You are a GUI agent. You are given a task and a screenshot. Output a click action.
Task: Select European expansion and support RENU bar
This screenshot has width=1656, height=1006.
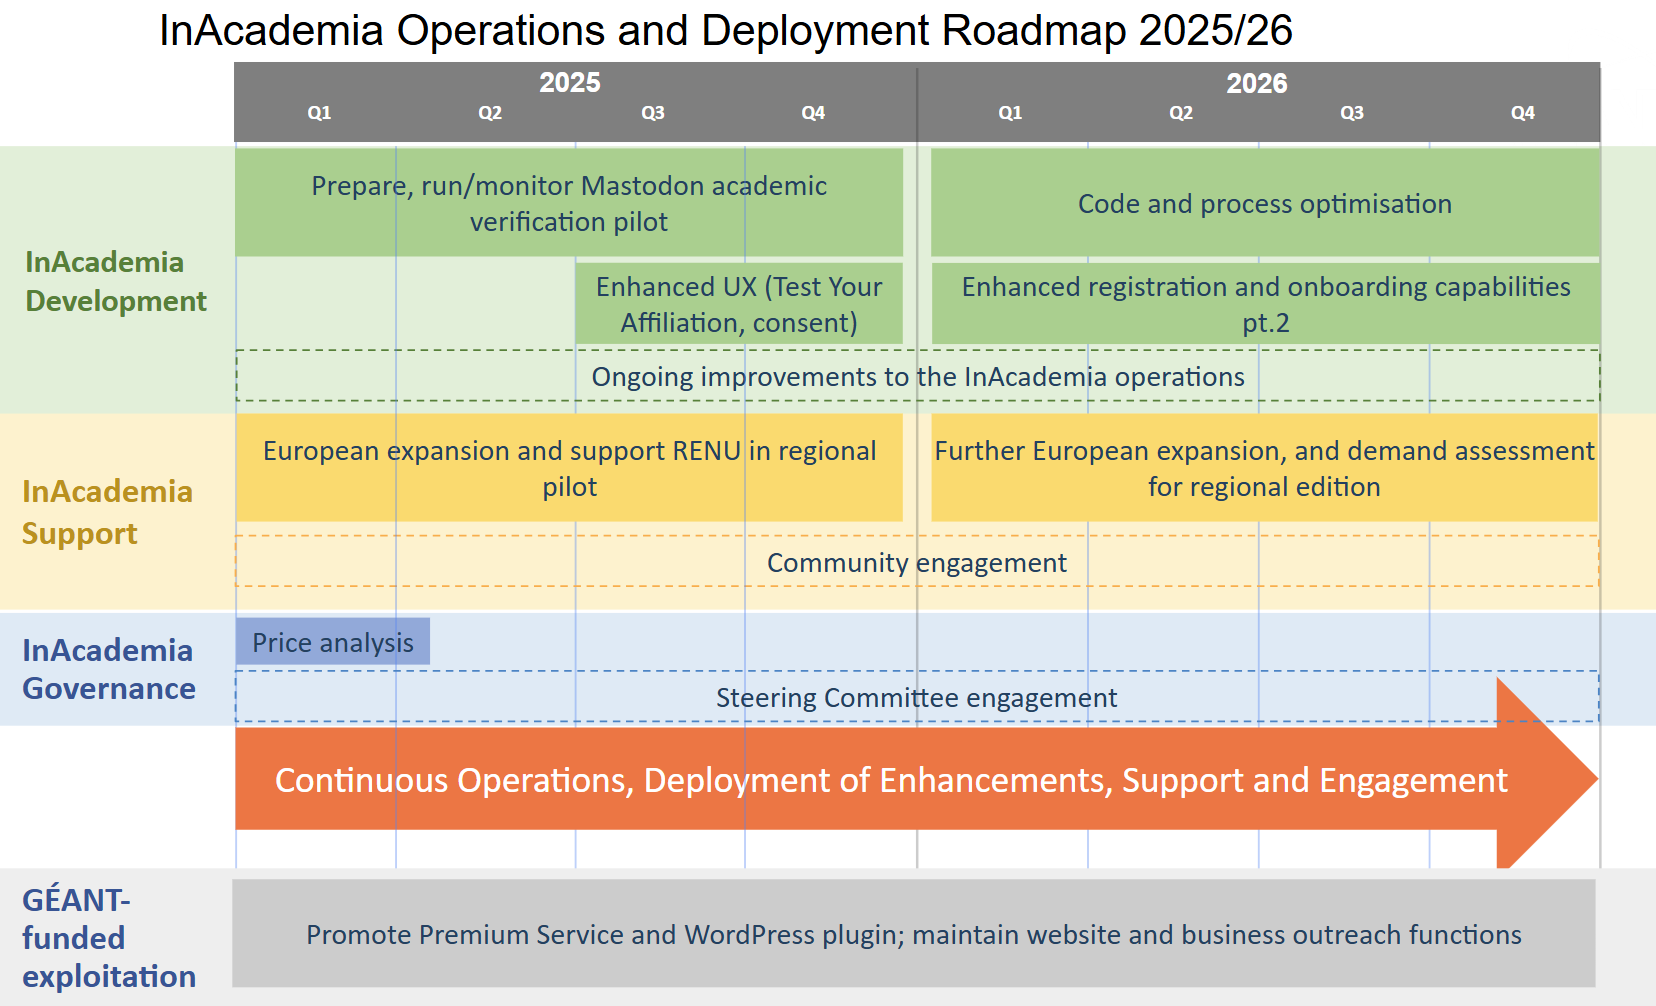[568, 468]
